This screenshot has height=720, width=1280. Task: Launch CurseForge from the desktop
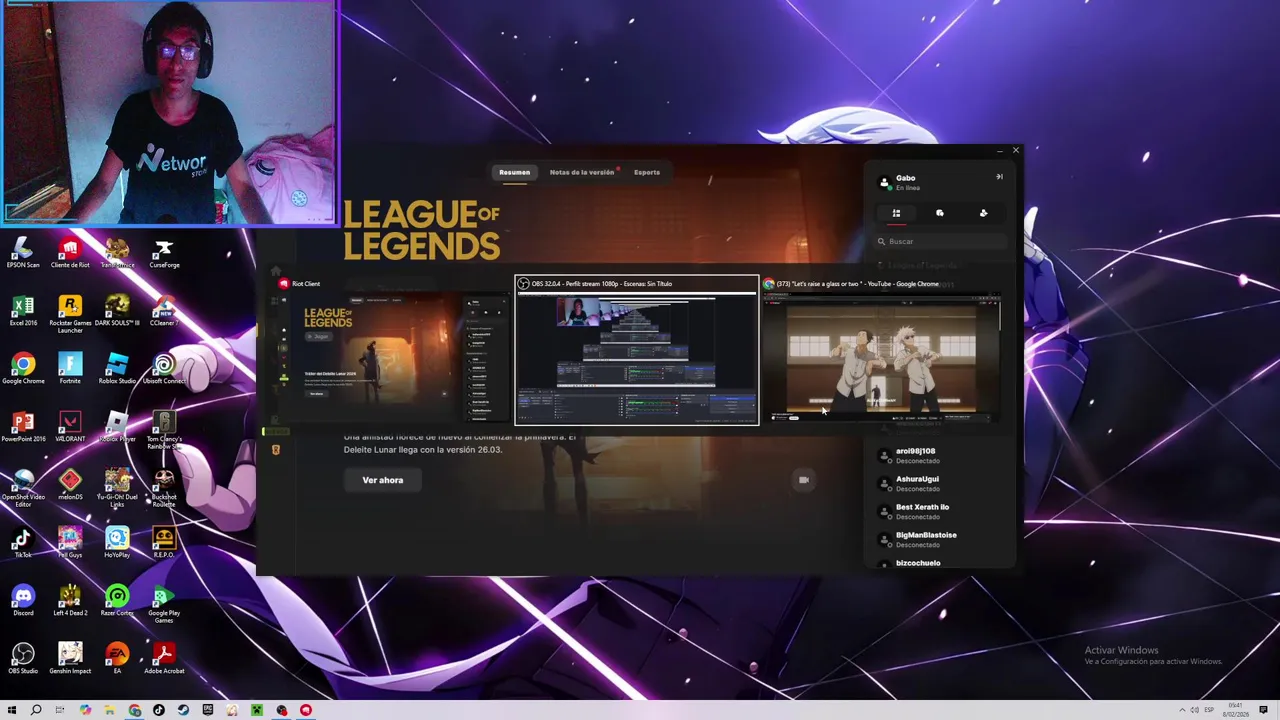[164, 252]
